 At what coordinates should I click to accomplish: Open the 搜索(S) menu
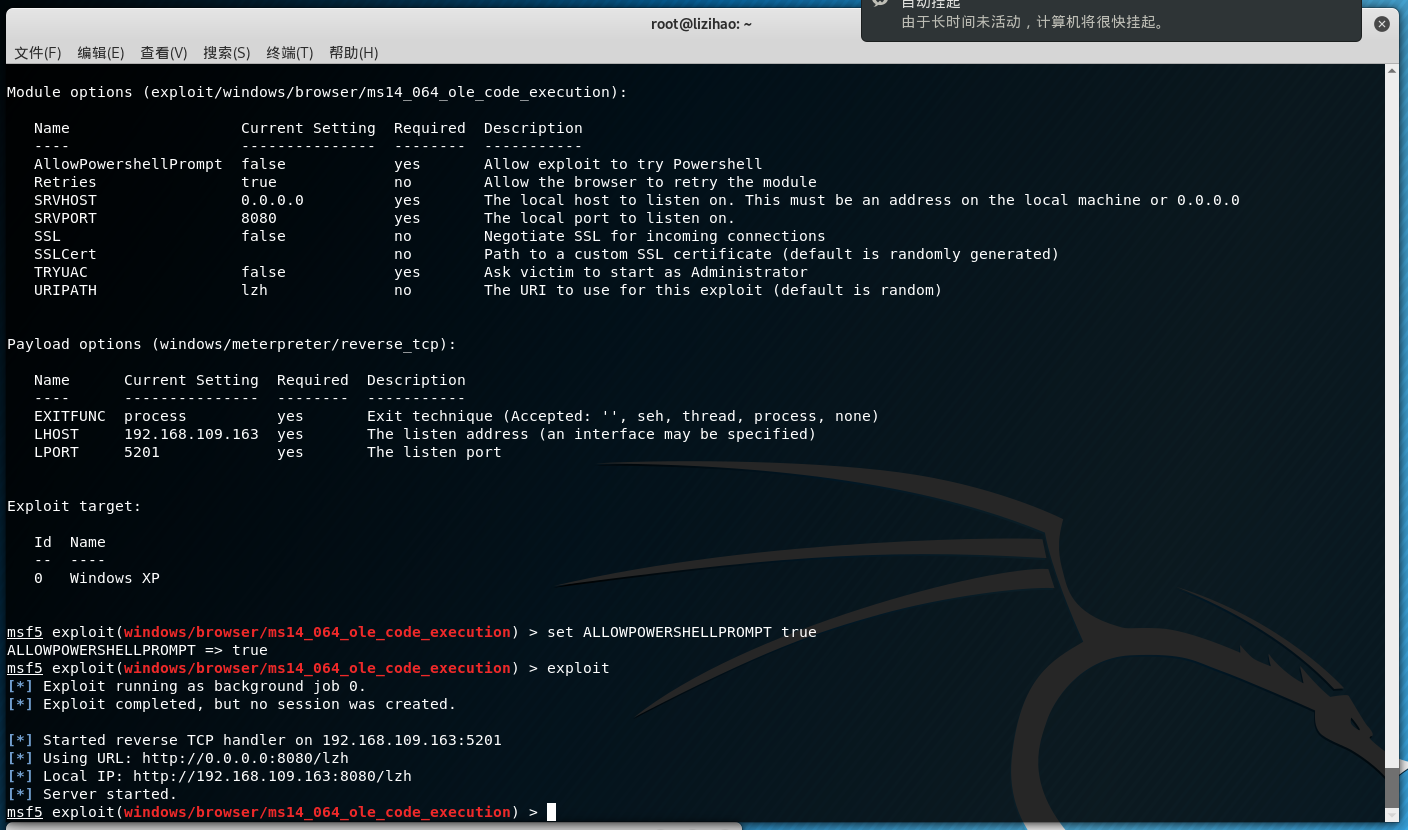click(x=227, y=52)
